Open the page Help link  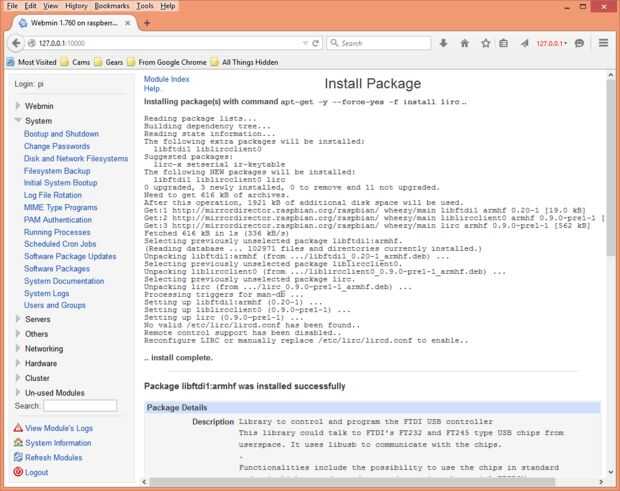coord(152,89)
